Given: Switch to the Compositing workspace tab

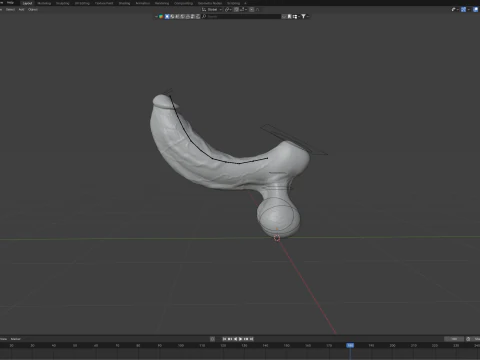Looking at the screenshot, I should pos(183,3).
